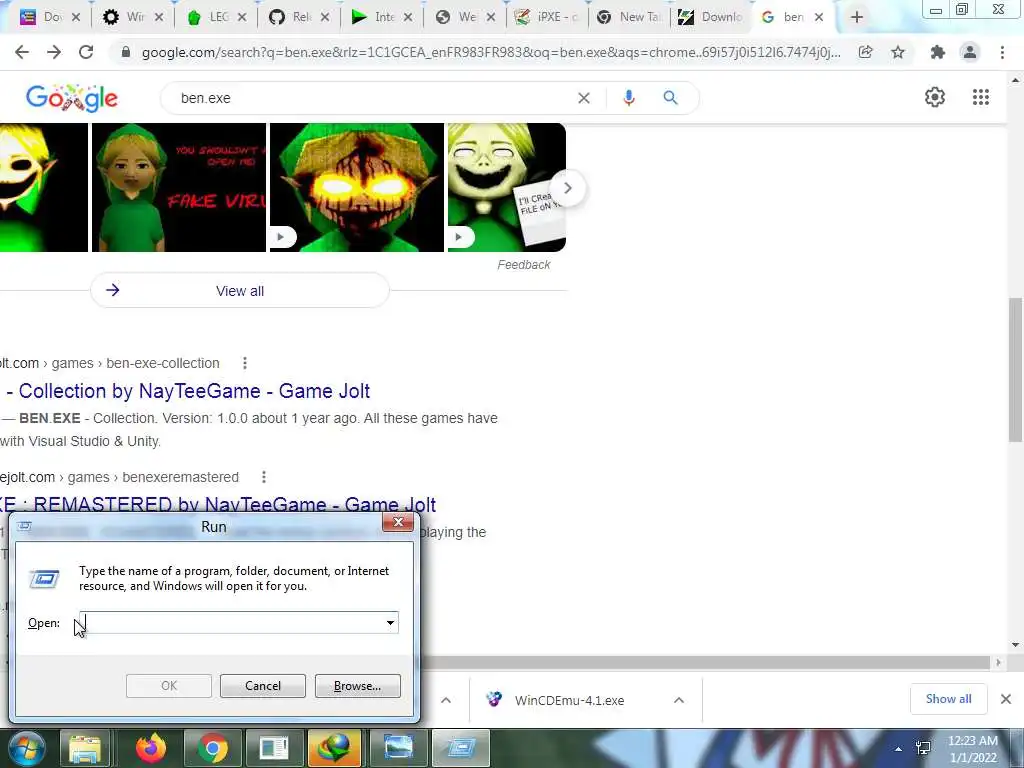Click Browse... in the Run dialog
The height and width of the screenshot is (768, 1024).
tap(357, 686)
